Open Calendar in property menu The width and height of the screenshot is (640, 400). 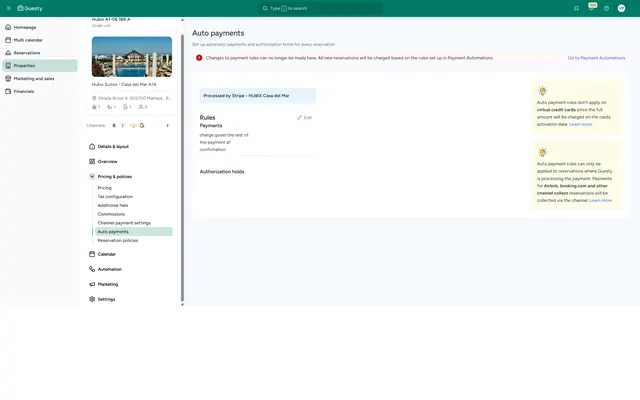[107, 254]
